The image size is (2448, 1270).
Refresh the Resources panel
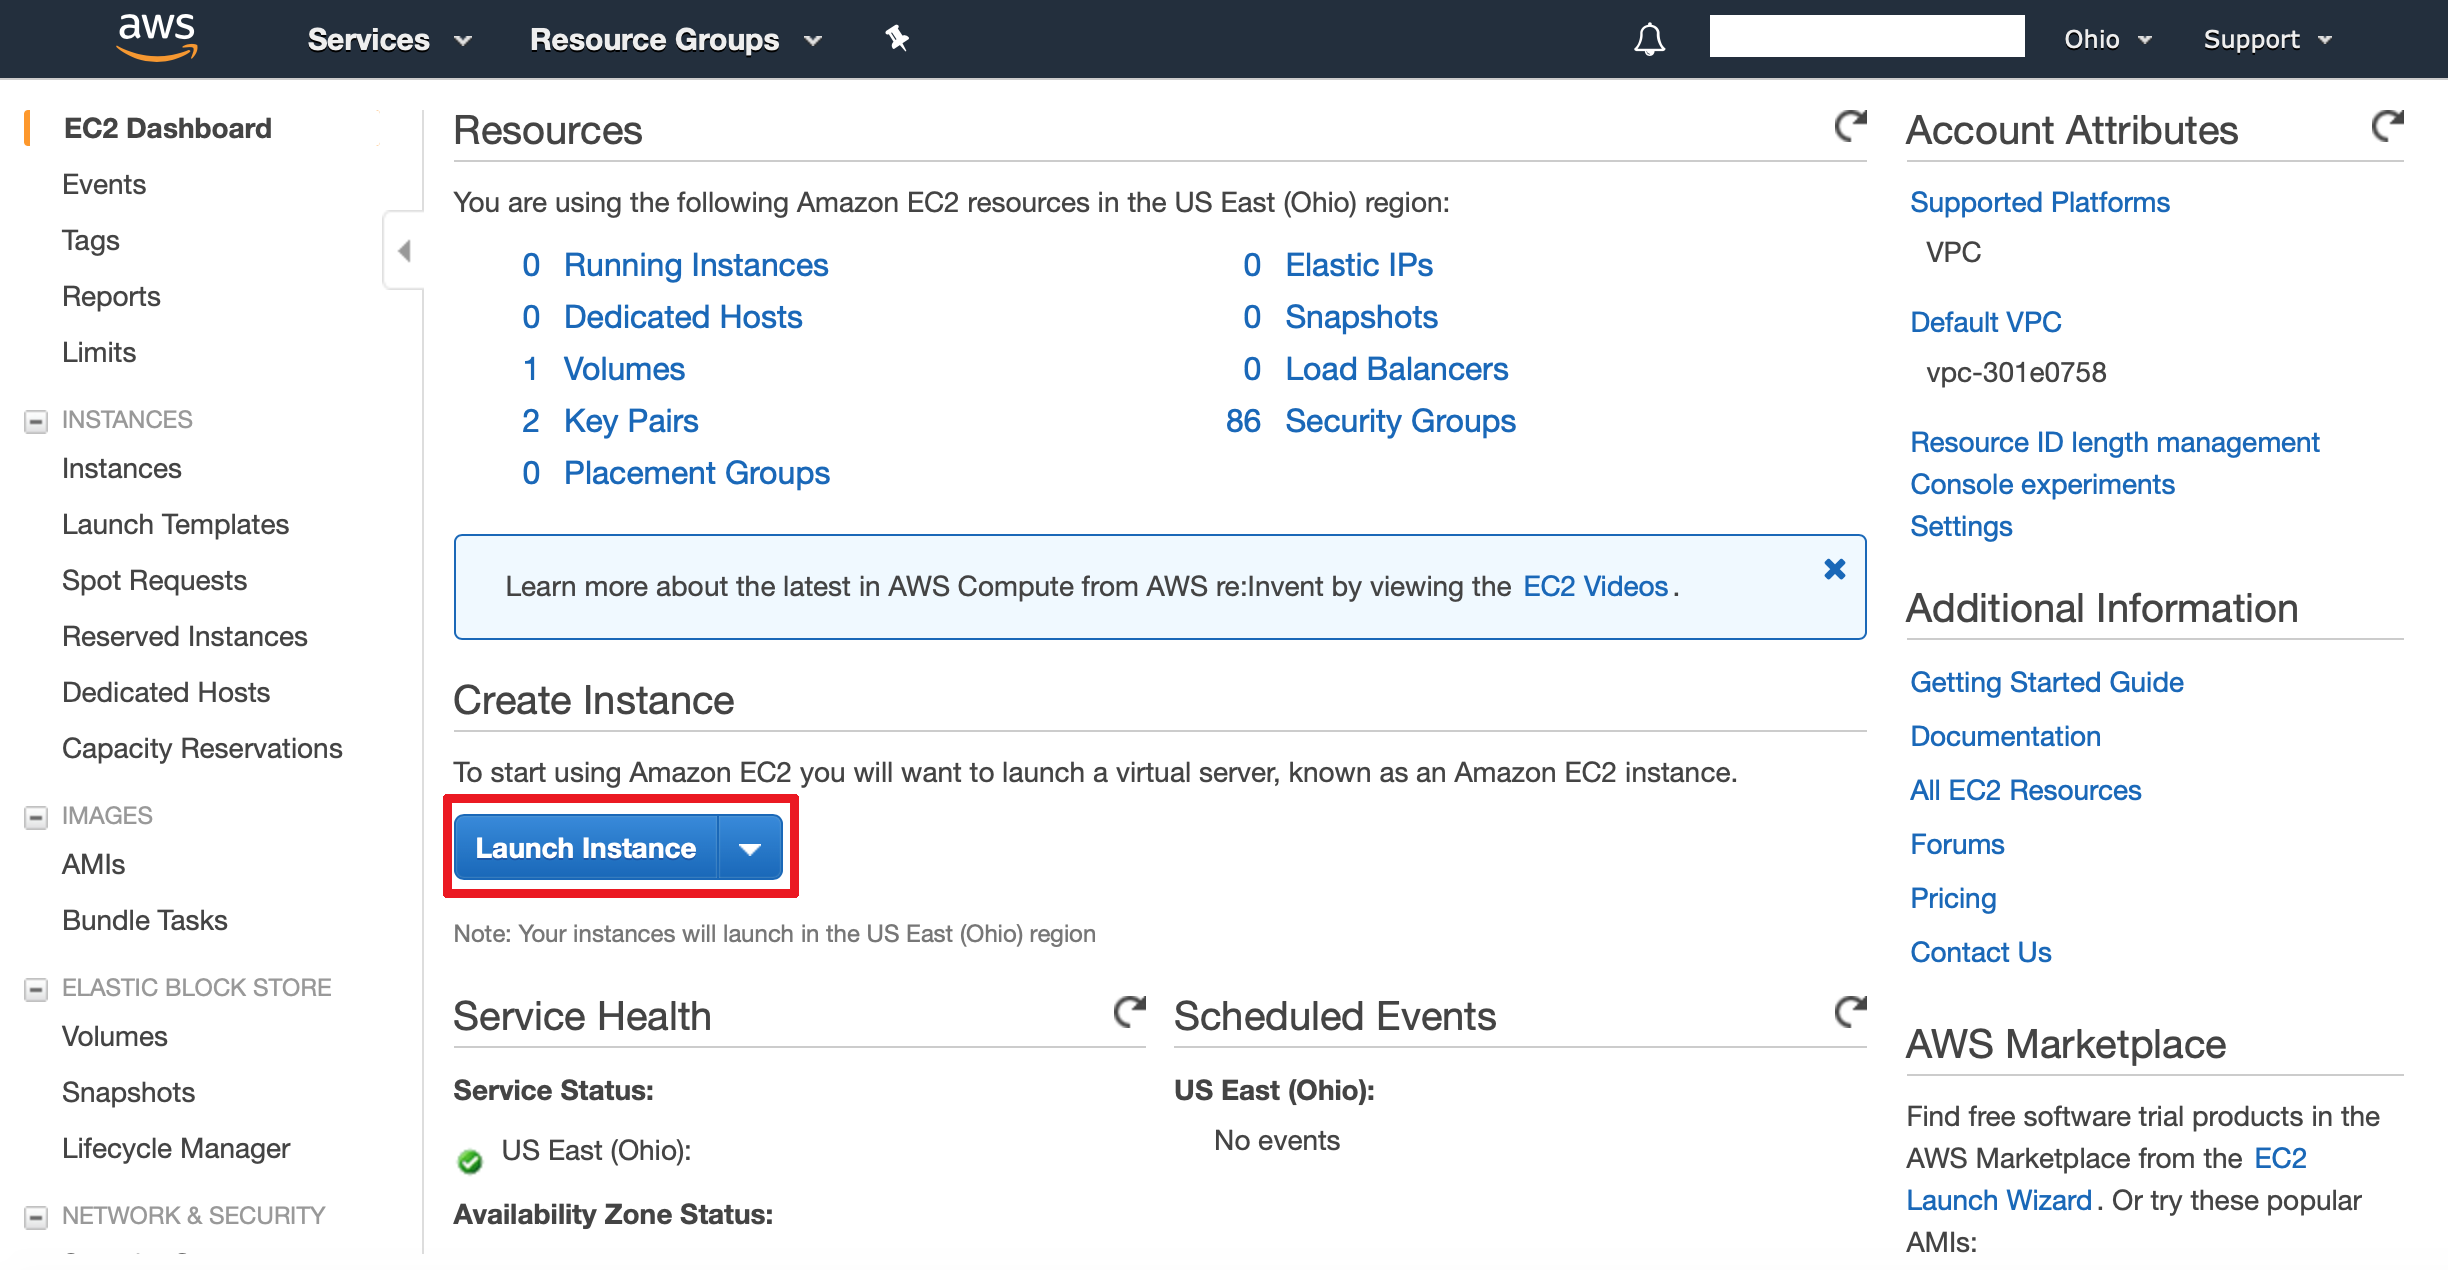coord(1850,126)
